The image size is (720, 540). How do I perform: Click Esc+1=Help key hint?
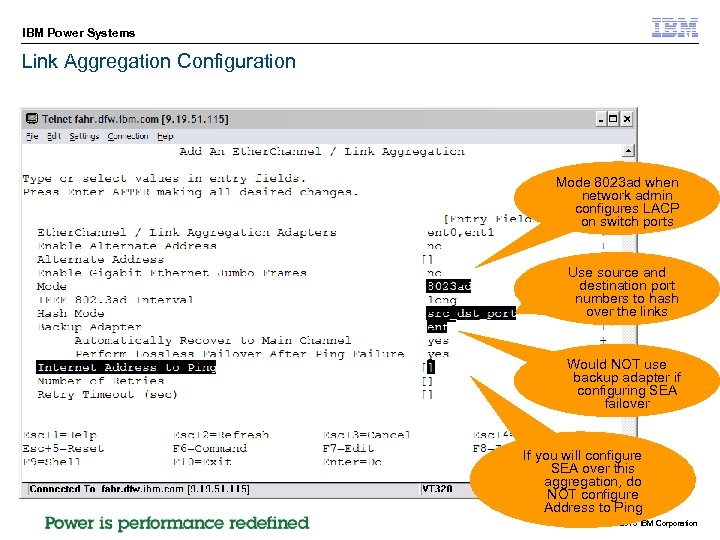click(60, 435)
